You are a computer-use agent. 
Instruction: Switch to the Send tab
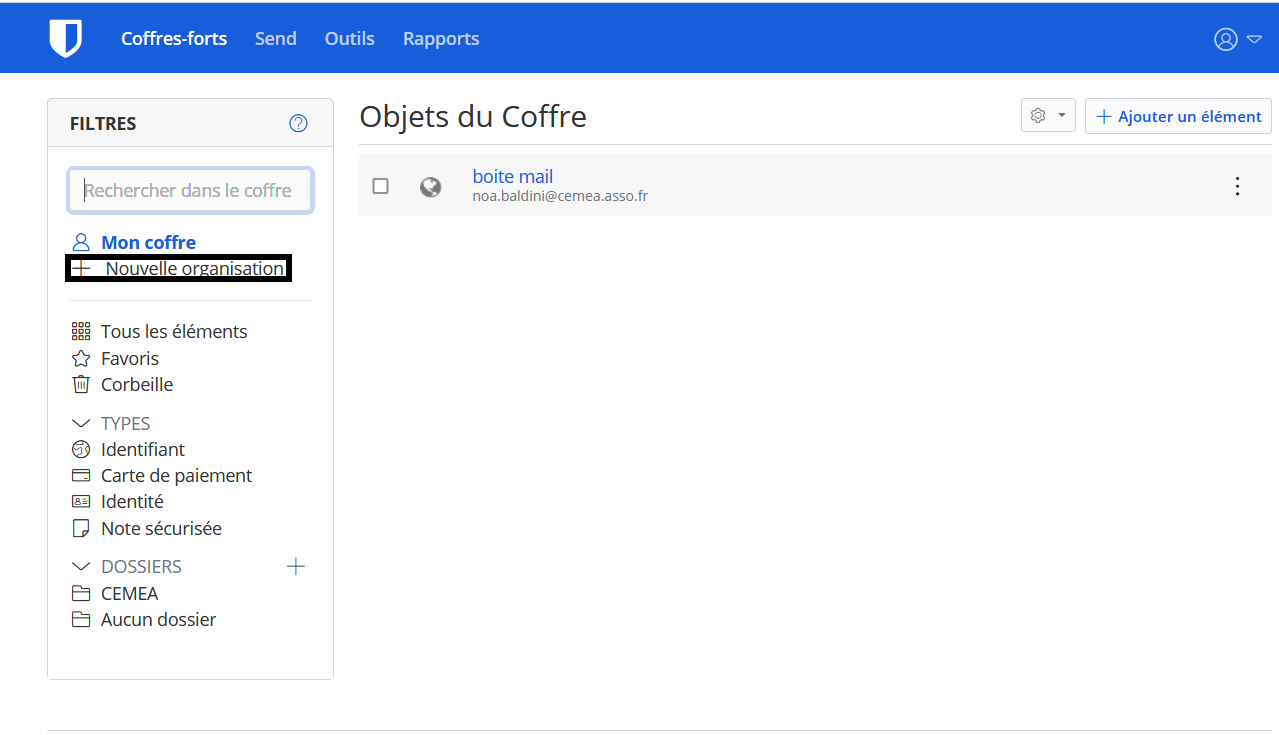click(275, 39)
